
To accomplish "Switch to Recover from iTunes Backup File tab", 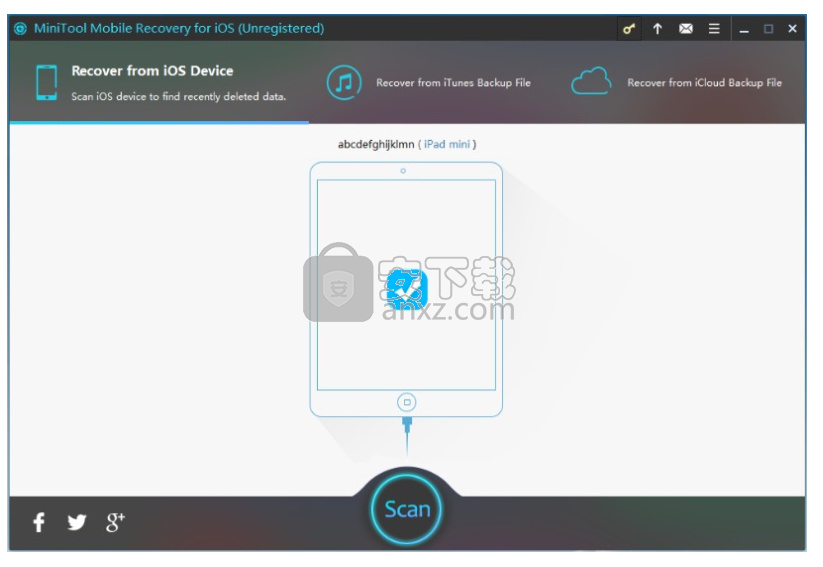I will click(429, 82).
